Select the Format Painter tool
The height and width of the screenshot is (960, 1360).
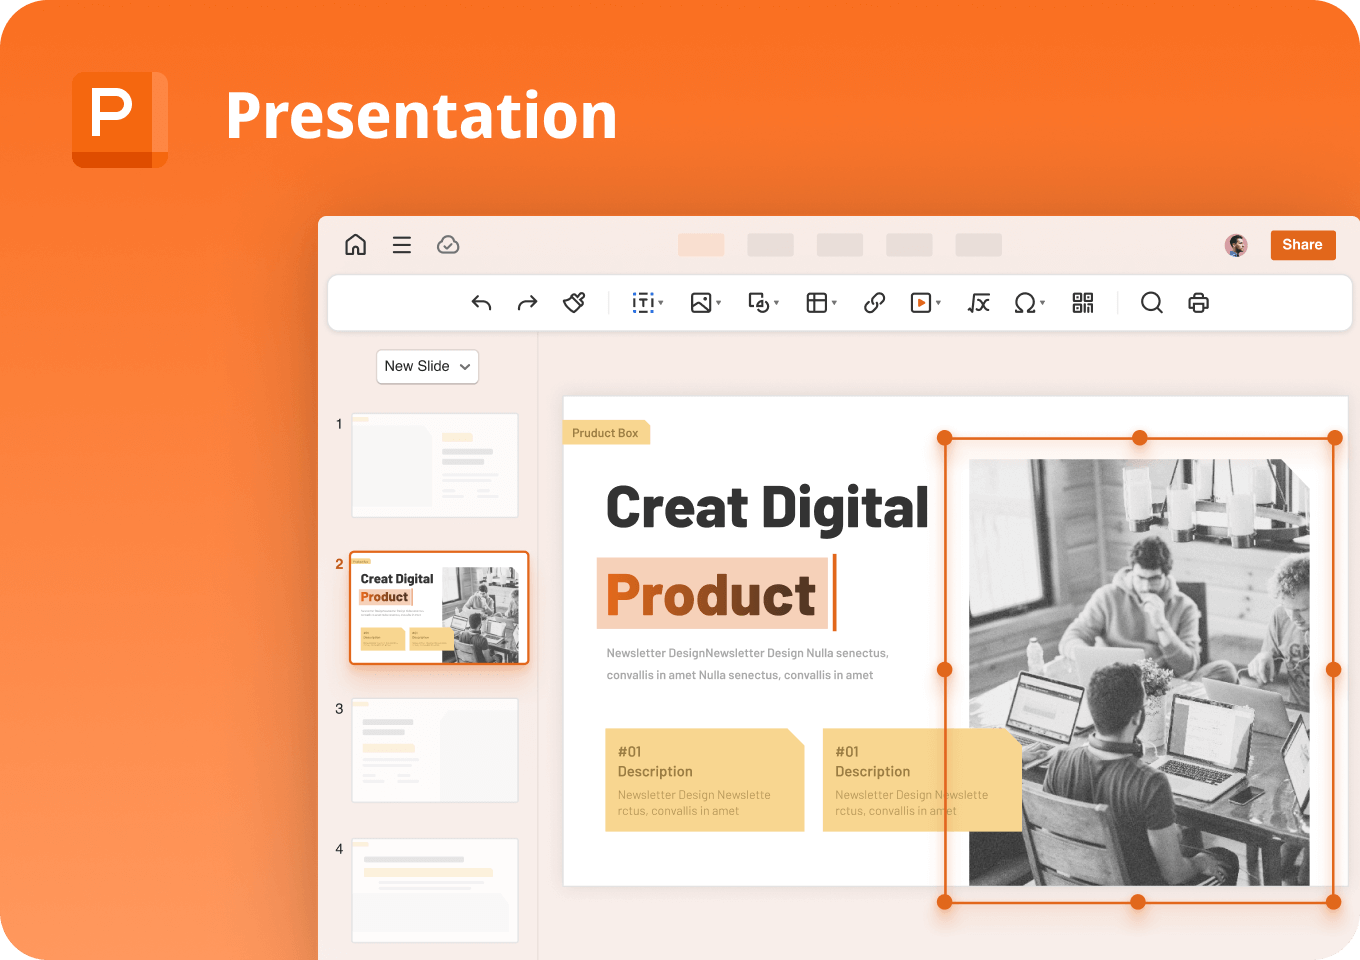pos(574,302)
